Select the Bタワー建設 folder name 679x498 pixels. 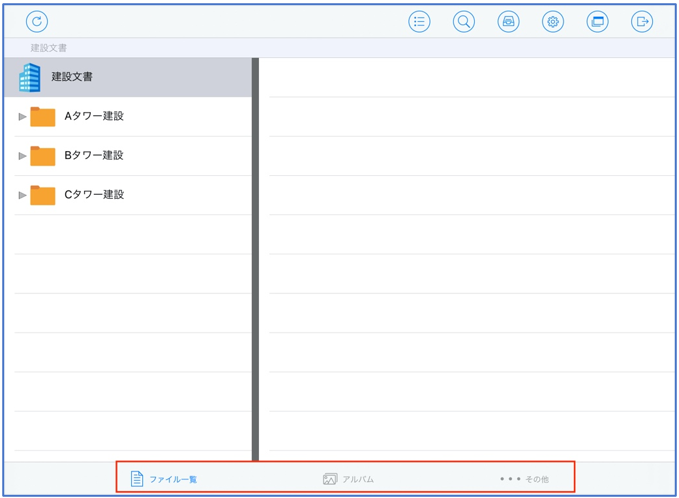tap(94, 155)
